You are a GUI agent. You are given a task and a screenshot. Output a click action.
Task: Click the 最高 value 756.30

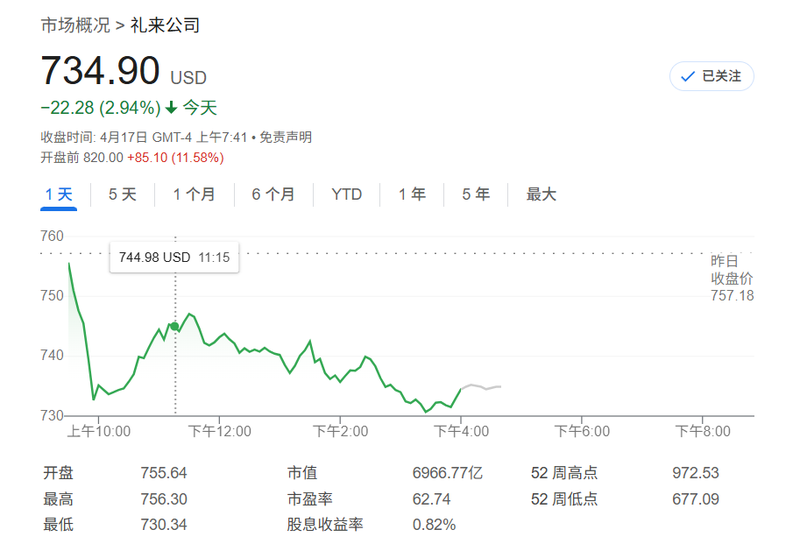(164, 499)
